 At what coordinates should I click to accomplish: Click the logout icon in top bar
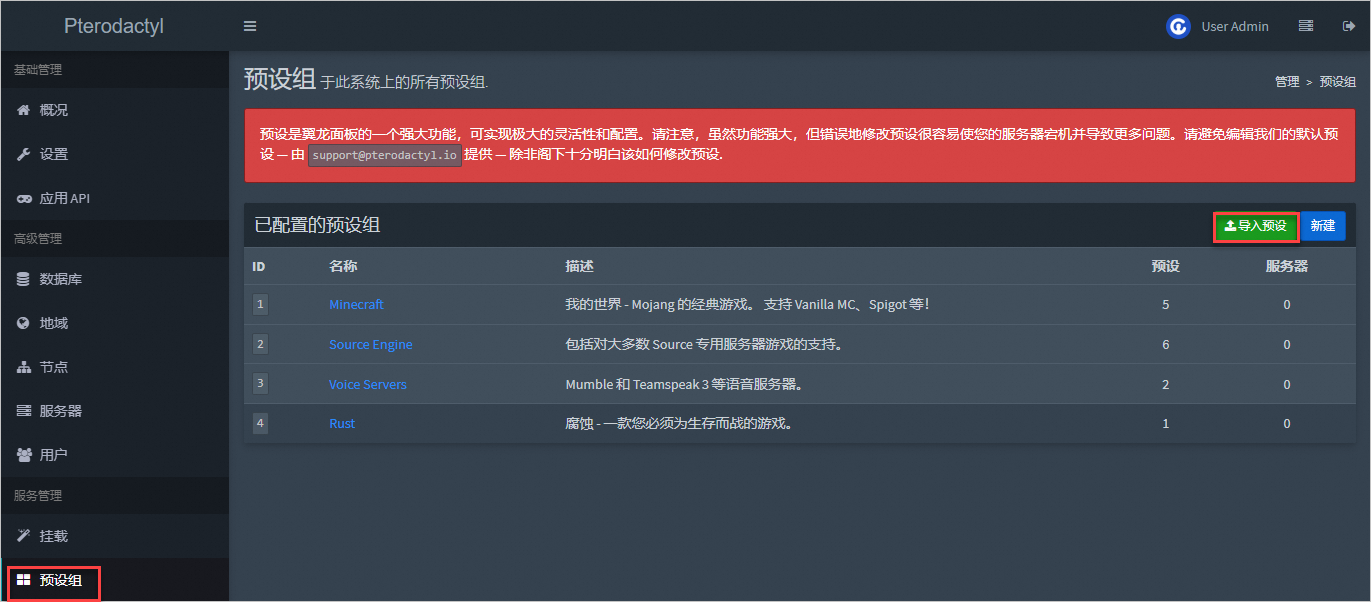click(1348, 26)
